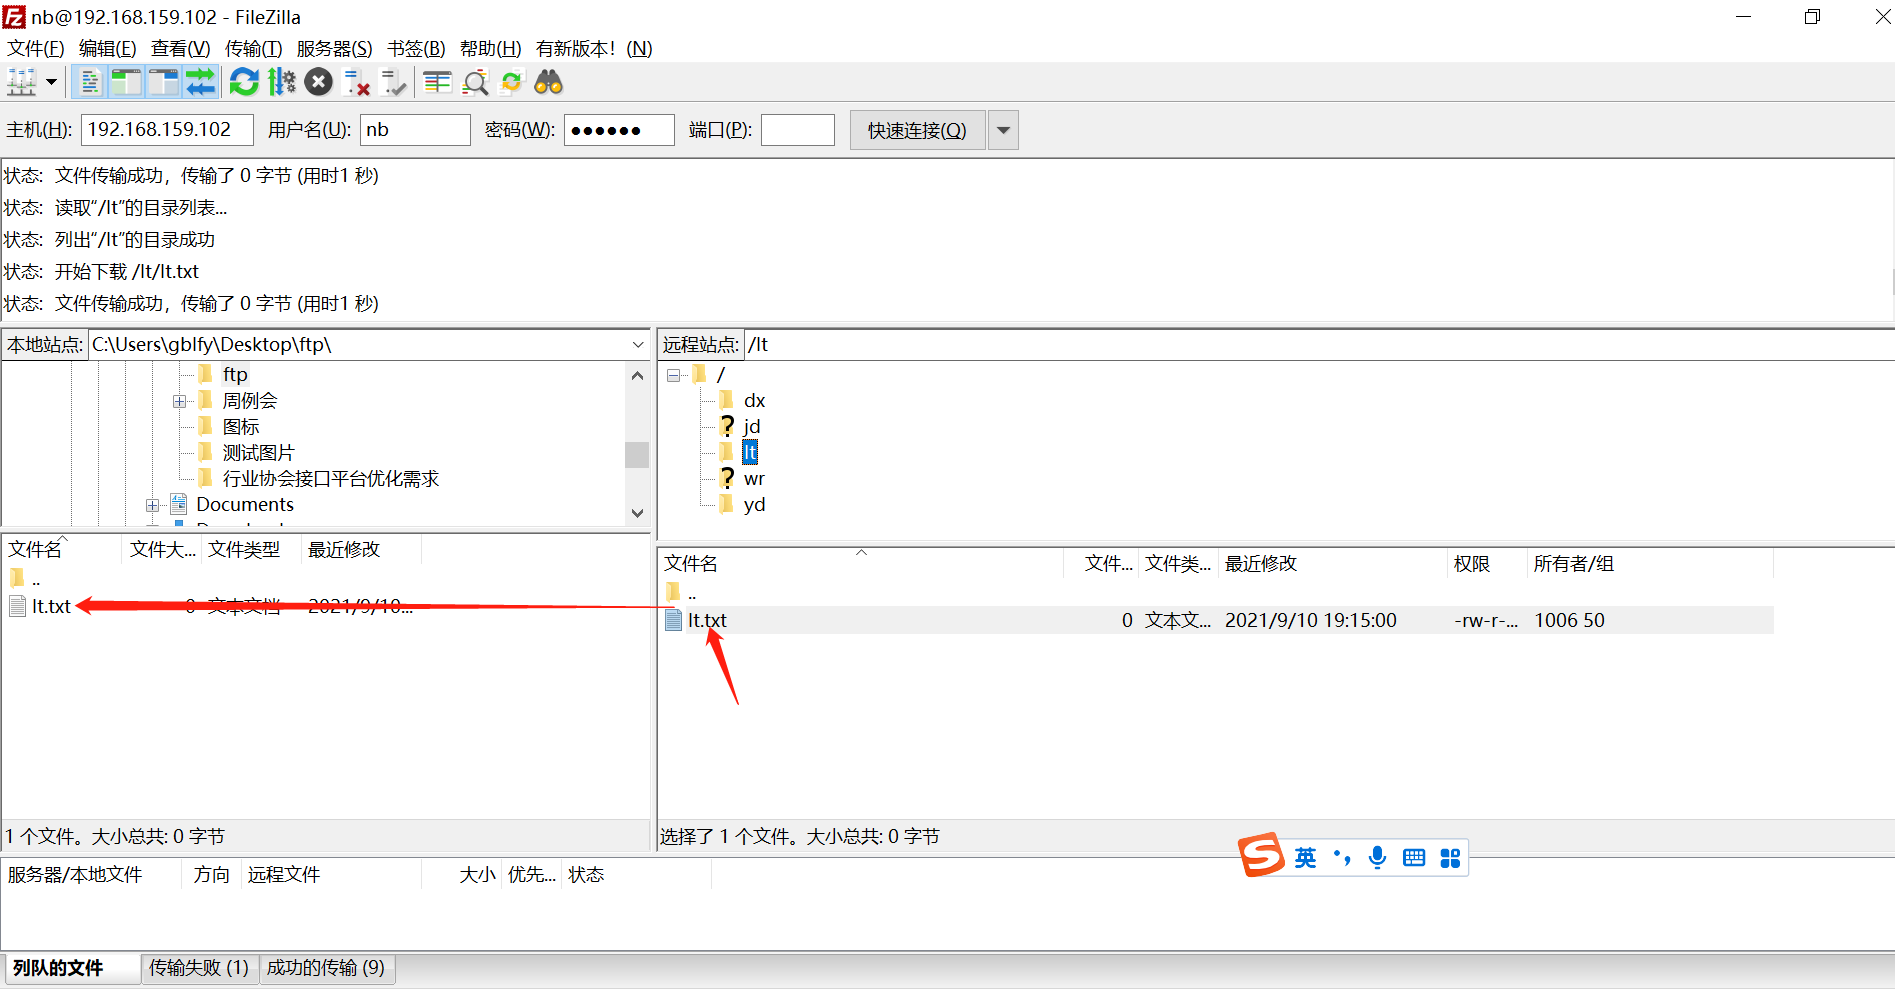The width and height of the screenshot is (1895, 989).
Task: Select the remote lt folder
Action: (x=750, y=453)
